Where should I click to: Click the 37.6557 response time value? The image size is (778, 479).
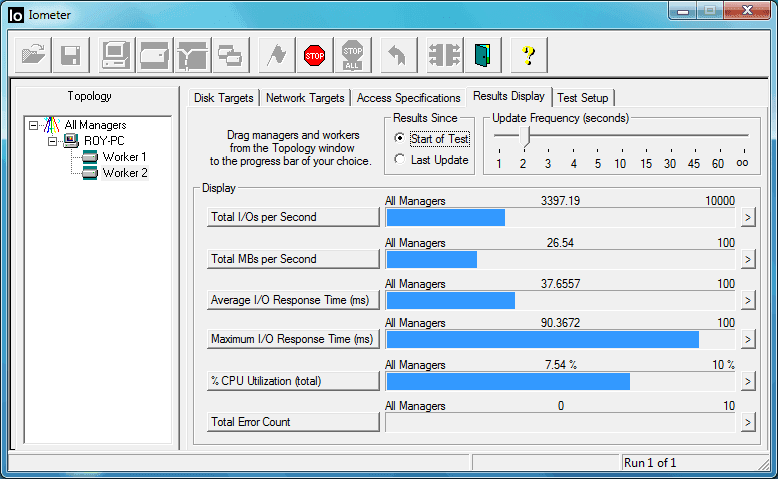(560, 284)
